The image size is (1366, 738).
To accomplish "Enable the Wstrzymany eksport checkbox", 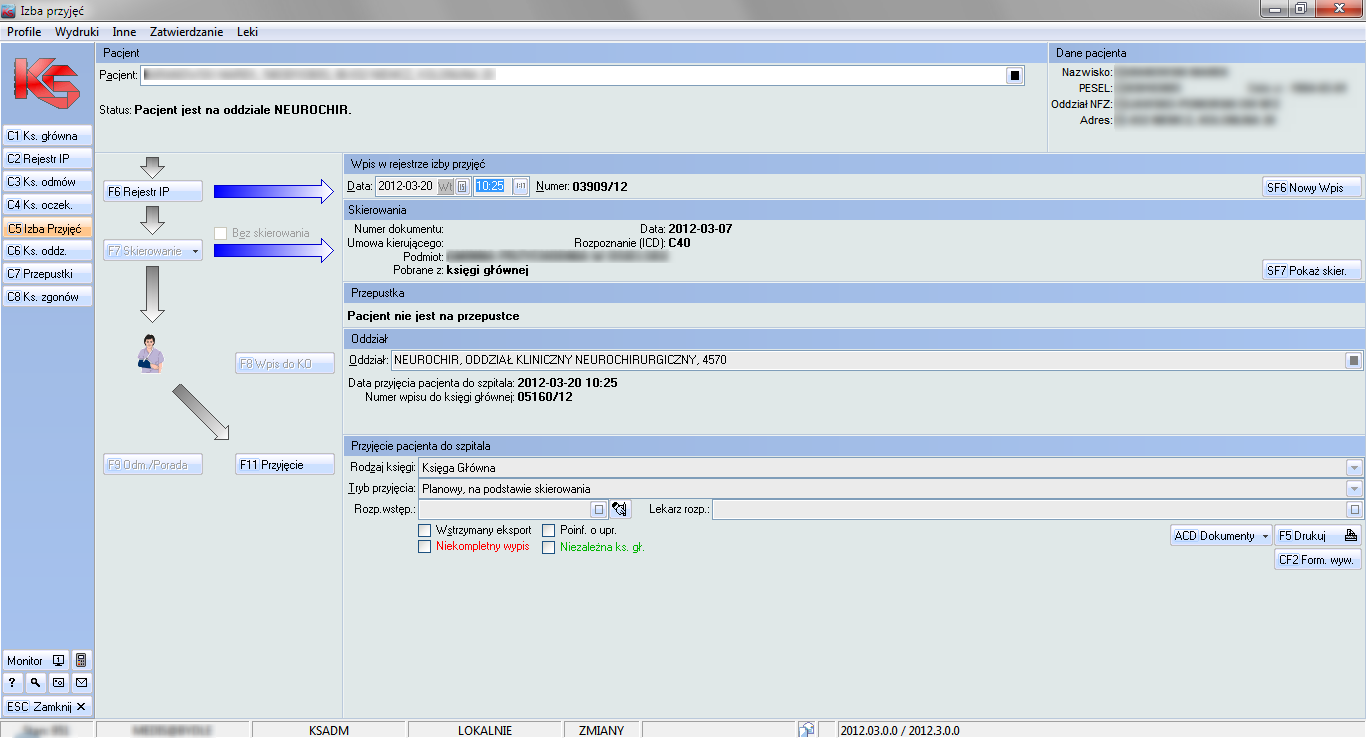I will 425,530.
